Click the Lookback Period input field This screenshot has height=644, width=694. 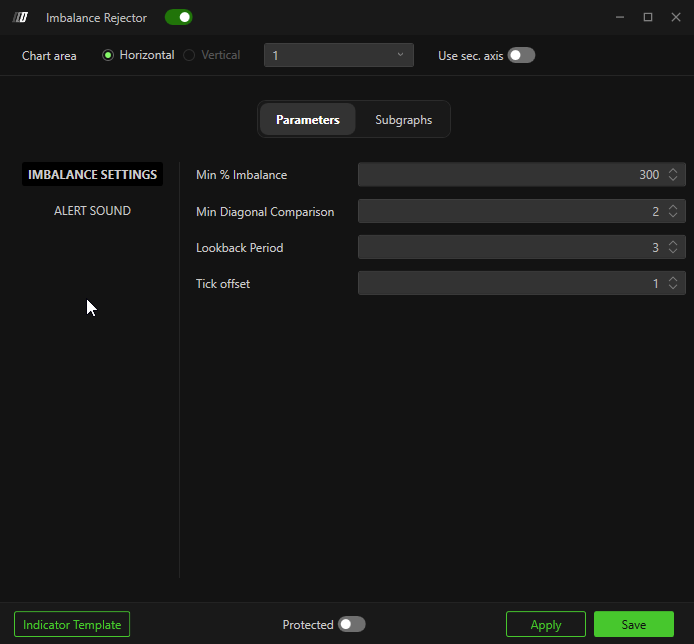[510, 247]
